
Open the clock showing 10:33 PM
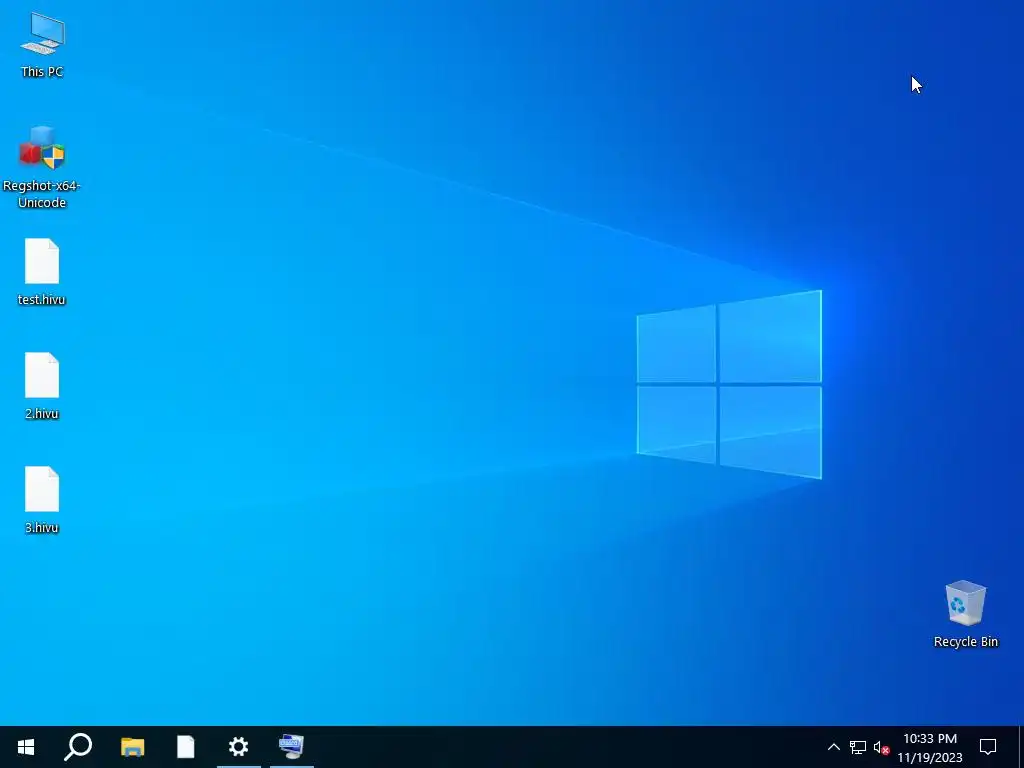[x=930, y=748]
